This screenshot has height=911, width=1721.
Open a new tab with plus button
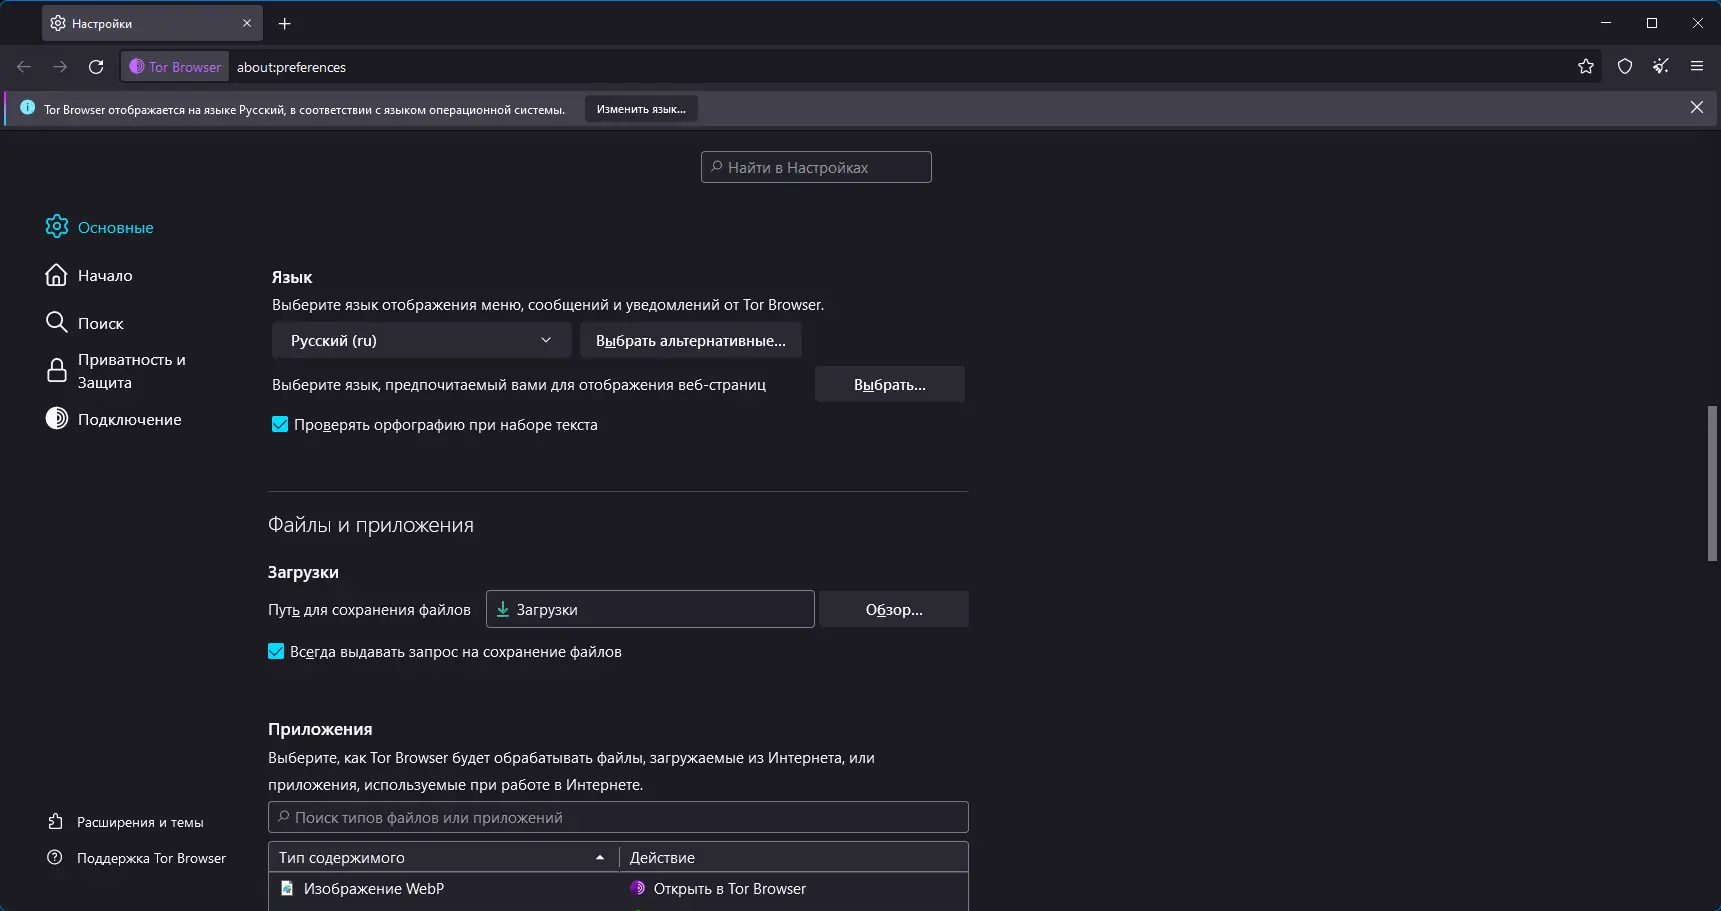pyautogui.click(x=285, y=23)
